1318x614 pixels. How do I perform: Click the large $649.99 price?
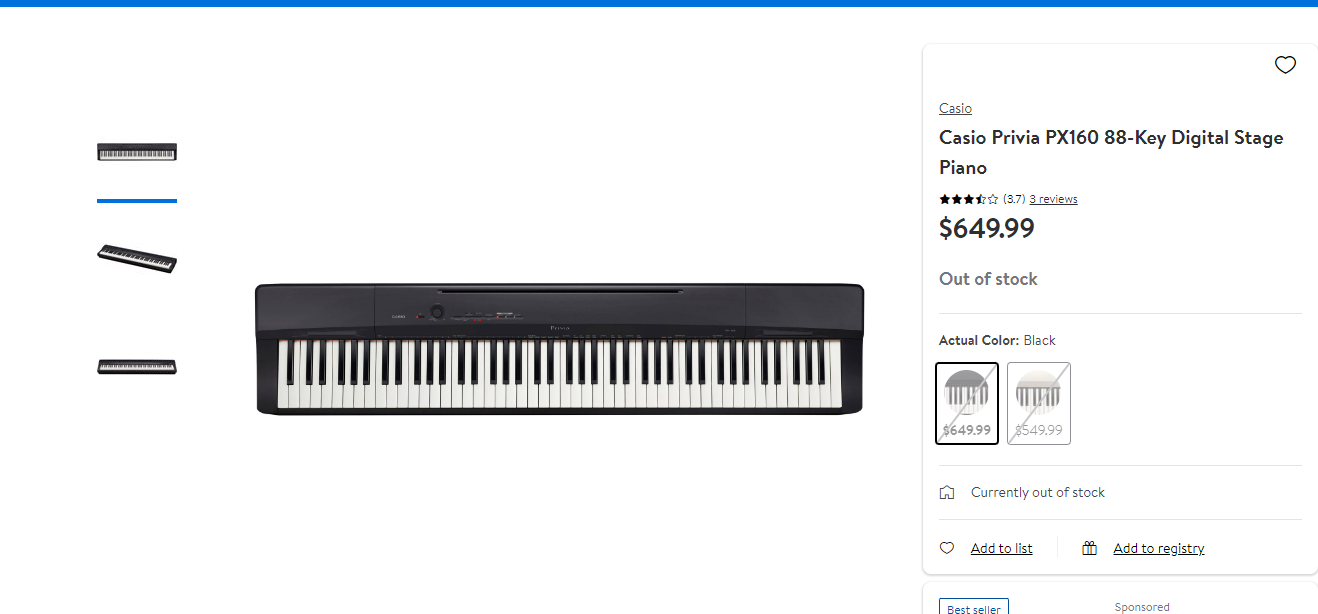[986, 229]
